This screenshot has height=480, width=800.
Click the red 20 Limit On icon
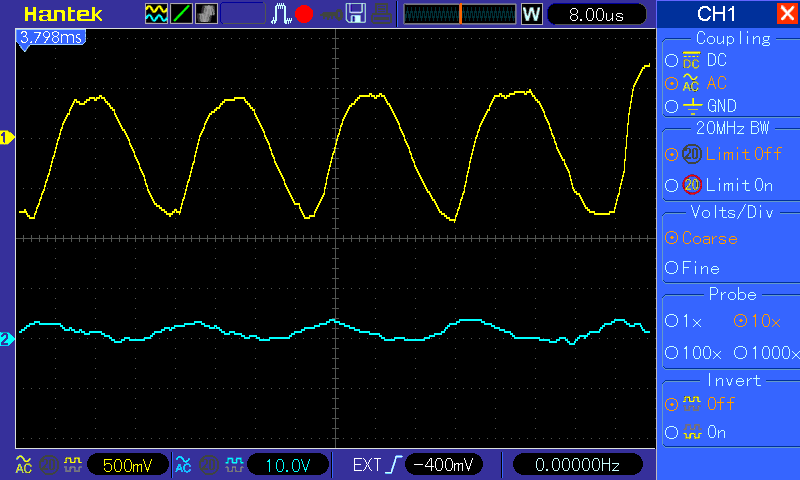pyautogui.click(x=692, y=185)
